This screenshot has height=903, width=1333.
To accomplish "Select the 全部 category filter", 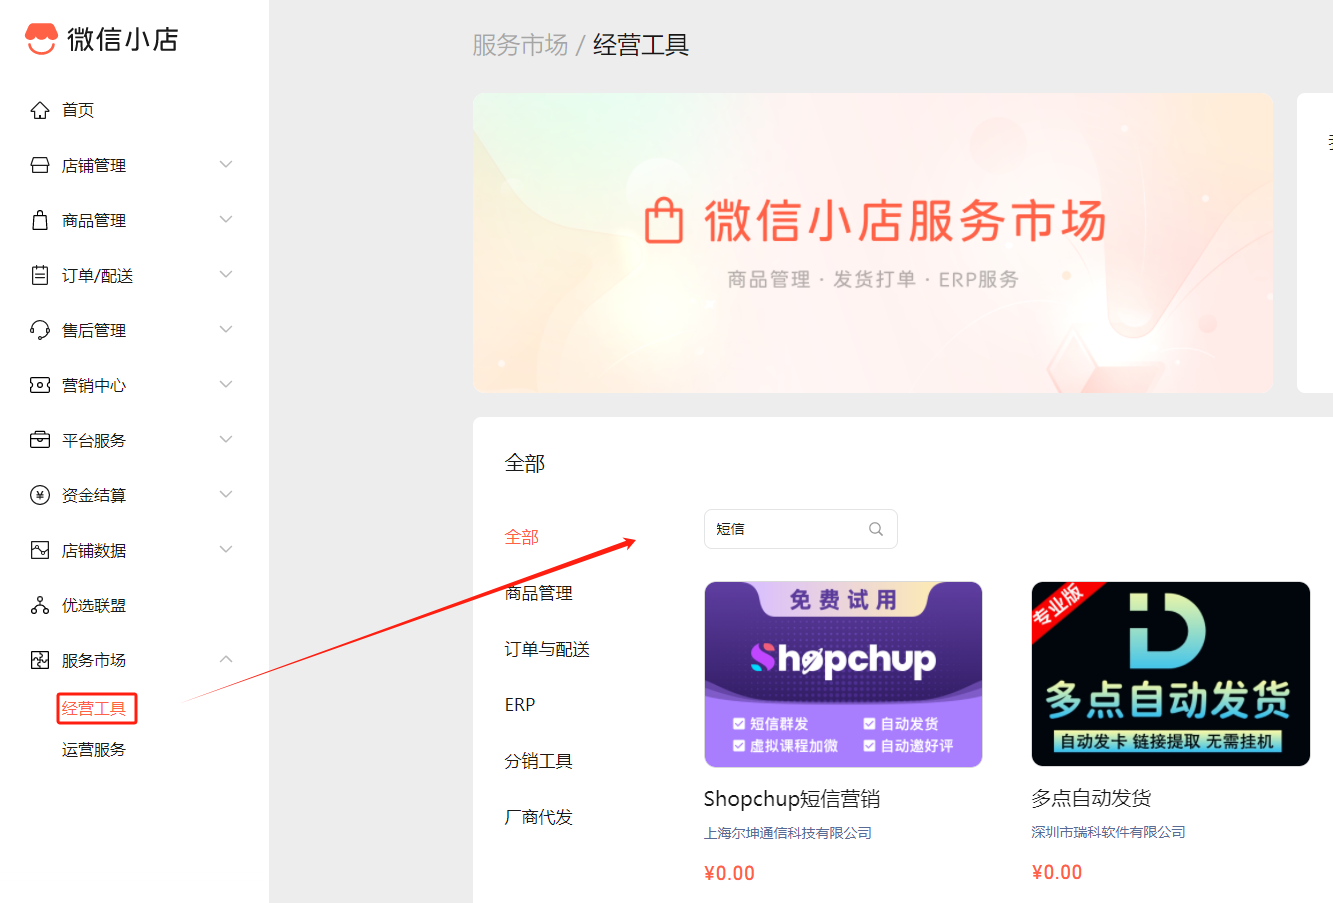I will pyautogui.click(x=522, y=537).
